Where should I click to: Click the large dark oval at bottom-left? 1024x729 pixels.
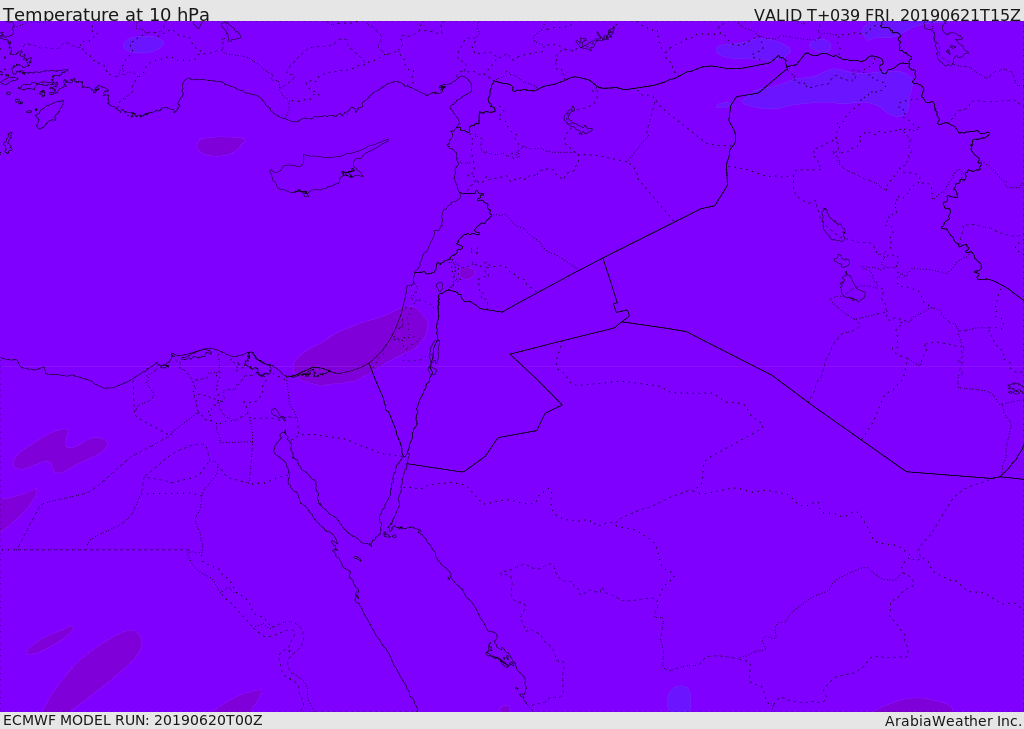pos(95,670)
